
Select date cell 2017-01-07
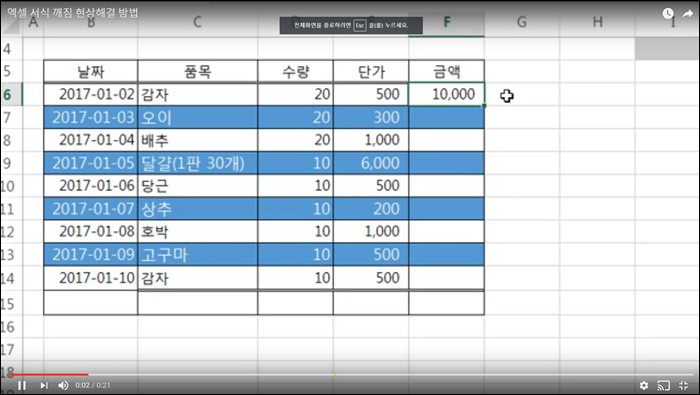[x=91, y=209]
